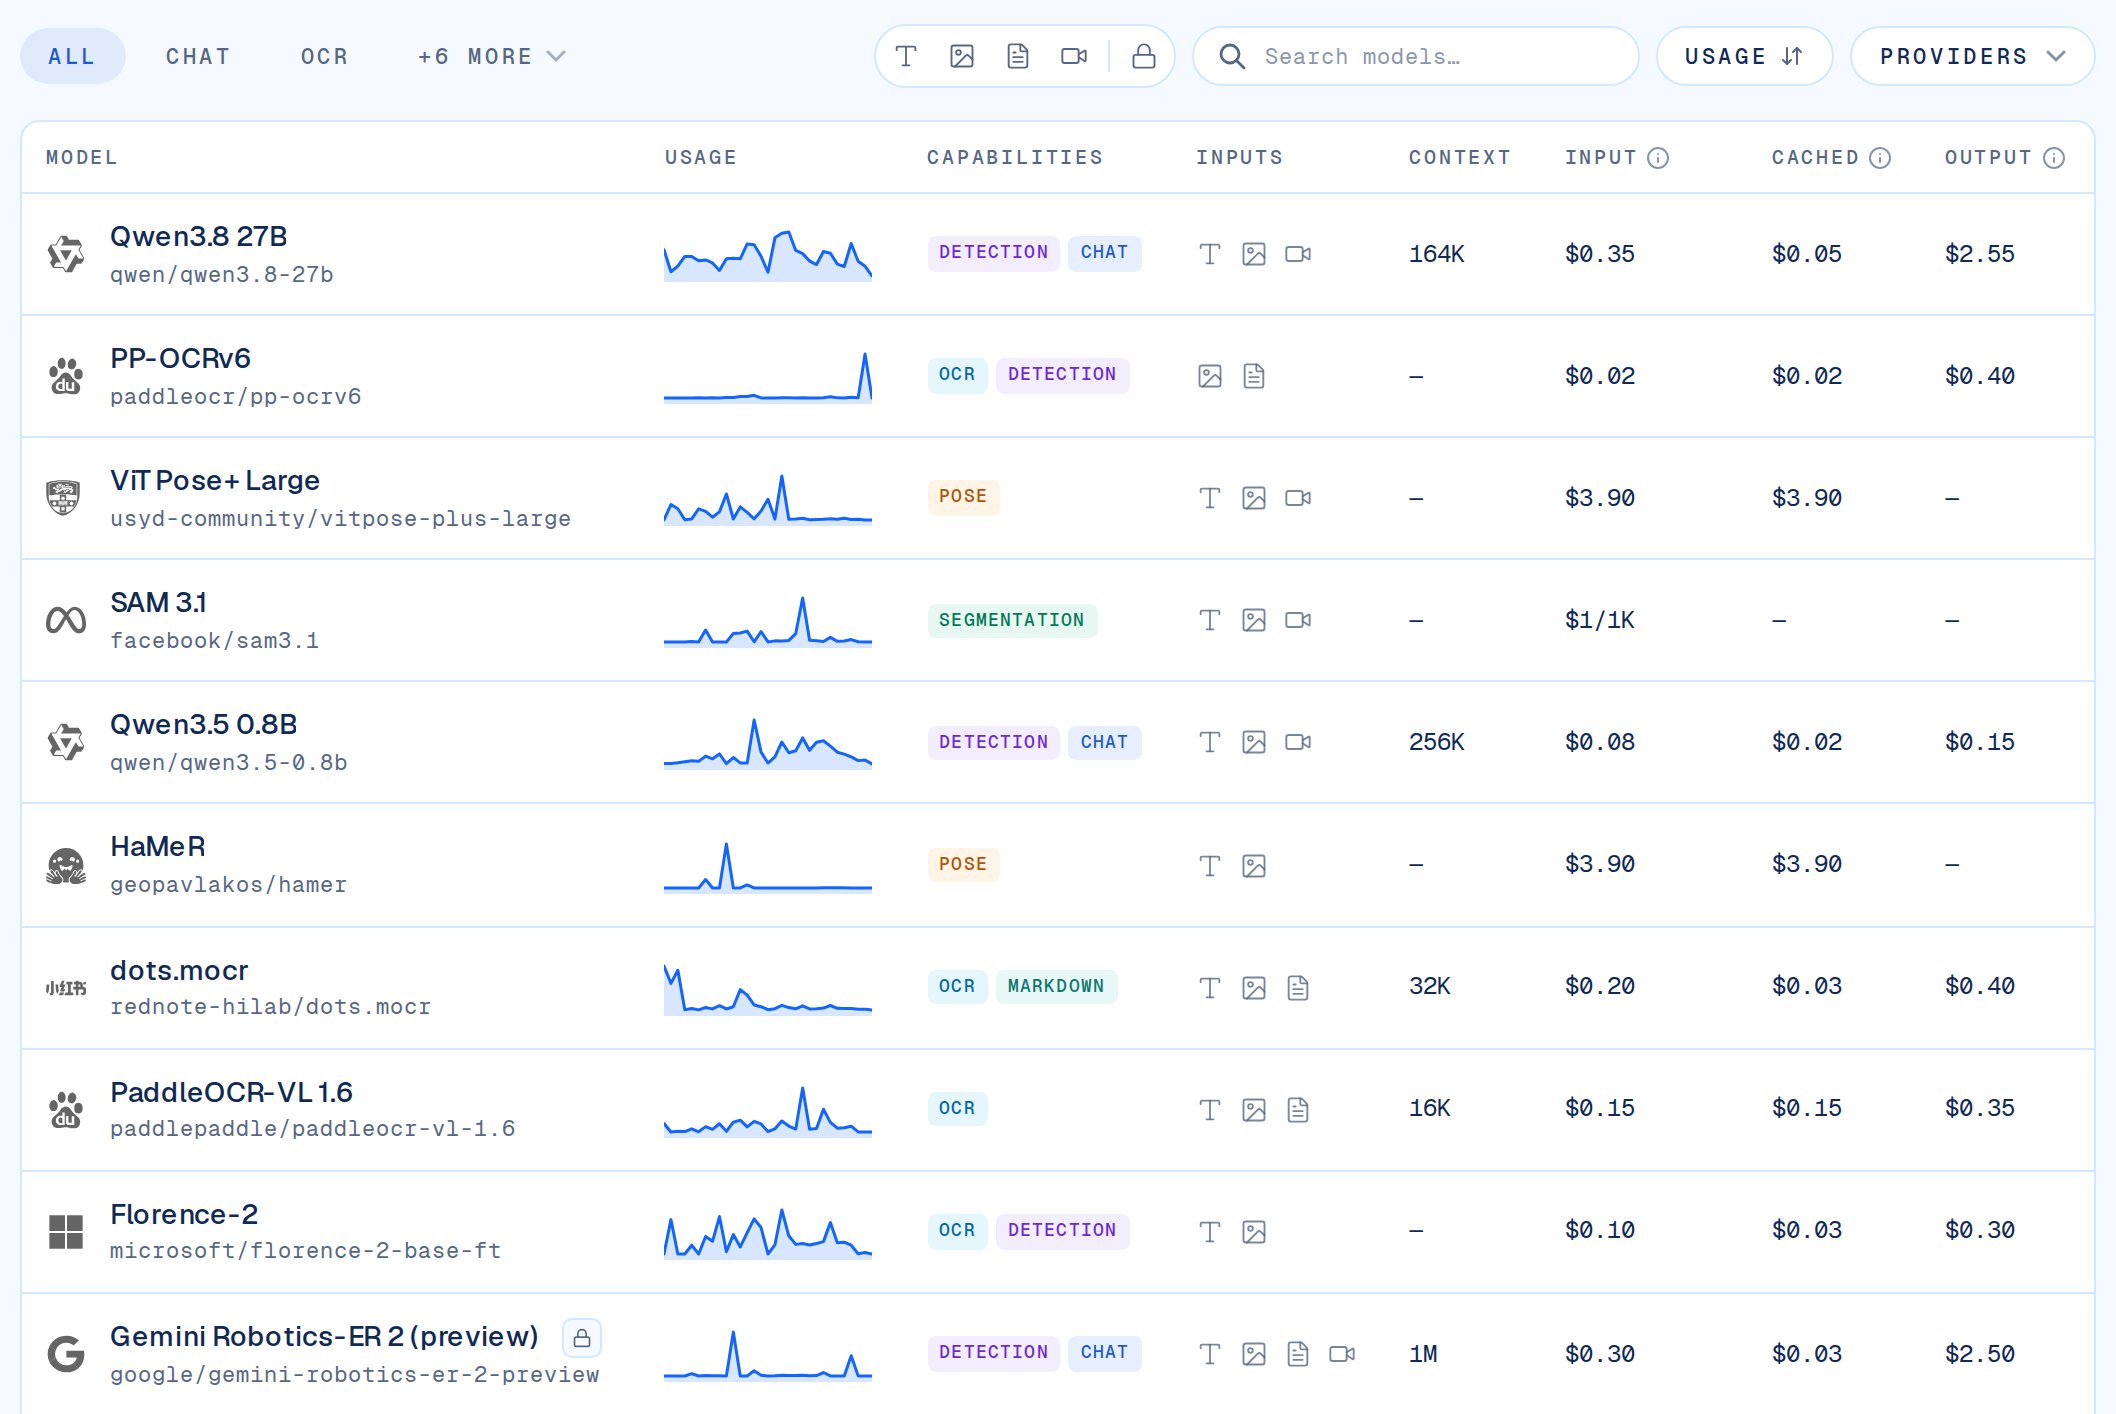Click the Baidu paw logo beside PP-OCRv6

(66, 376)
